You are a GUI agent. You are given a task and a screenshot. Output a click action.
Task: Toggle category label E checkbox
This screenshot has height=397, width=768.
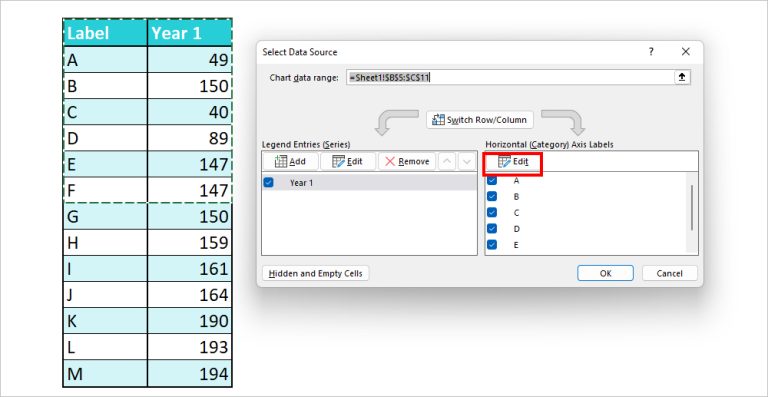point(492,245)
